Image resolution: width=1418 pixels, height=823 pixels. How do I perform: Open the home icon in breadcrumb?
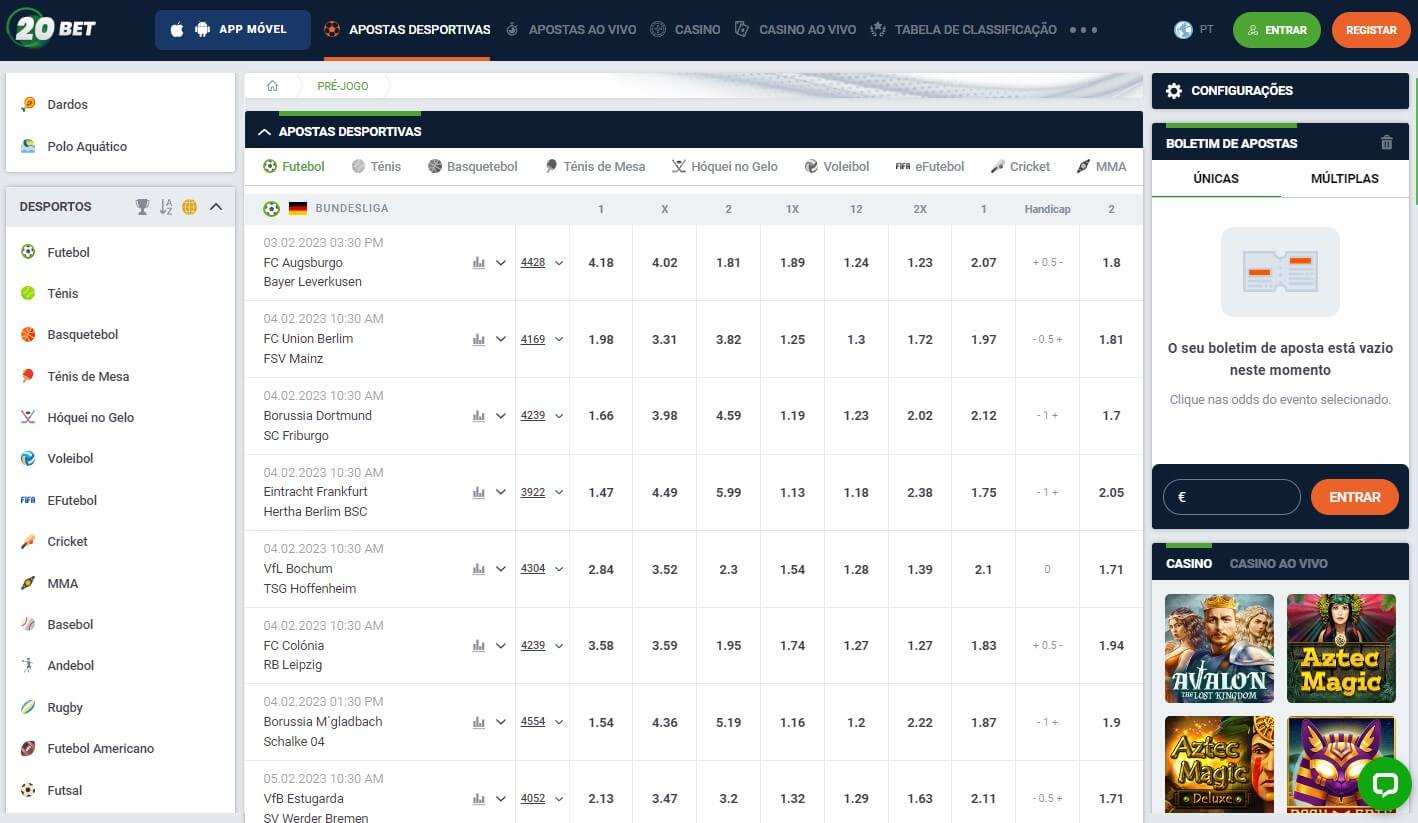click(272, 86)
